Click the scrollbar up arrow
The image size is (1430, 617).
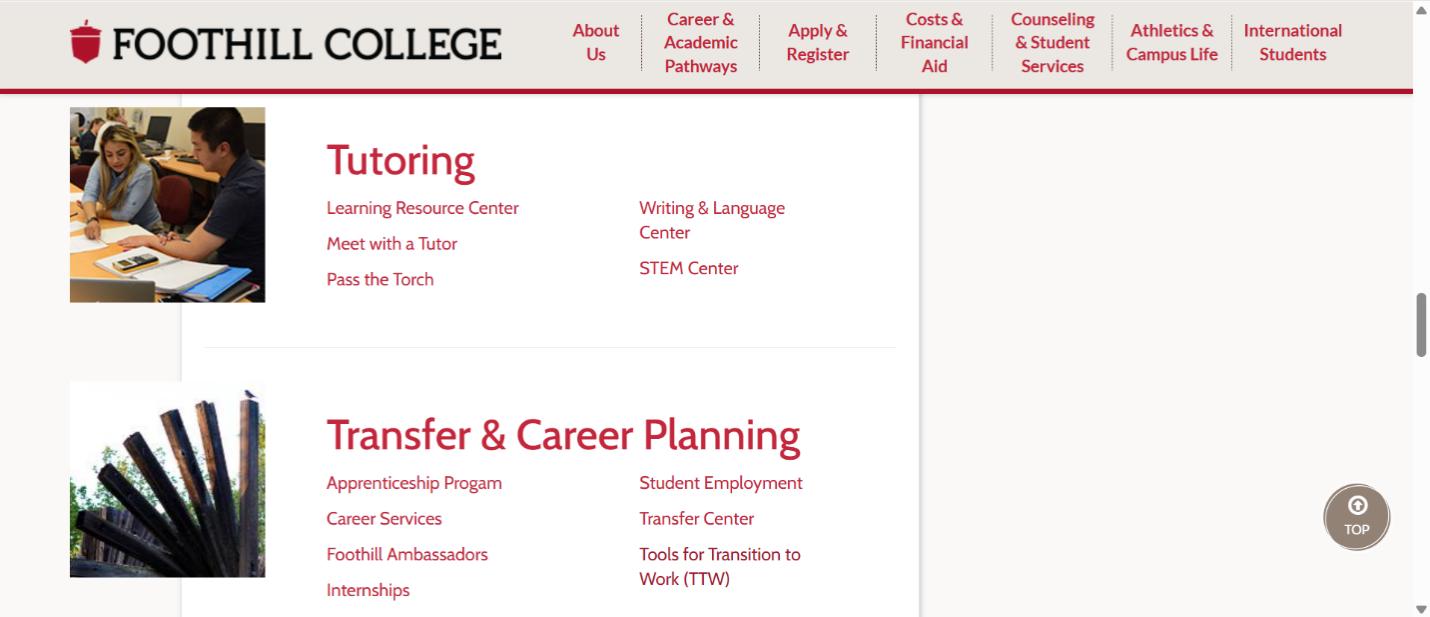(1421, 10)
